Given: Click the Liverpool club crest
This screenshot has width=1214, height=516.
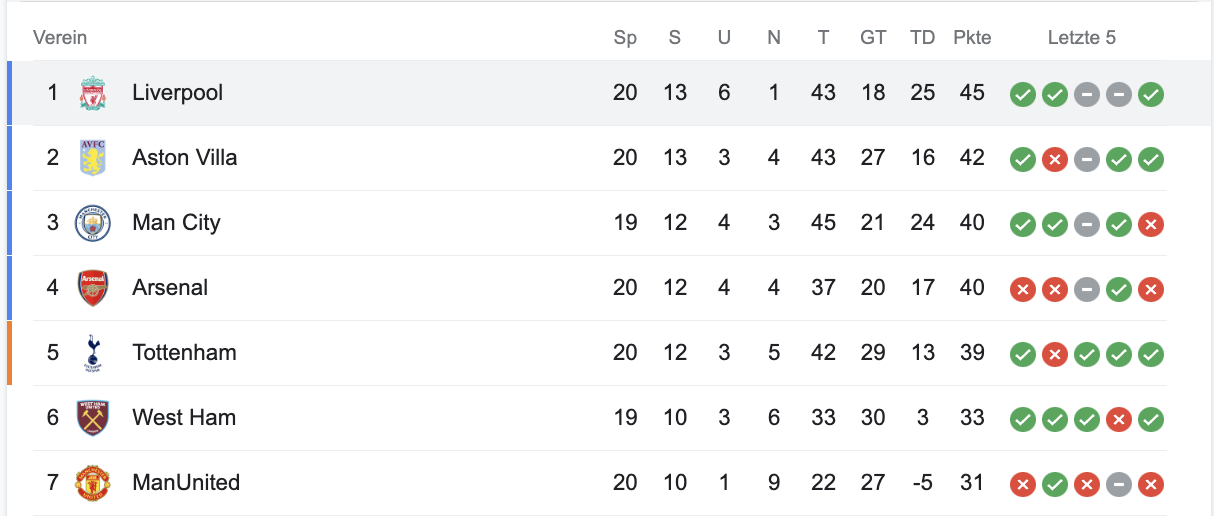Looking at the screenshot, I should click(x=93, y=93).
